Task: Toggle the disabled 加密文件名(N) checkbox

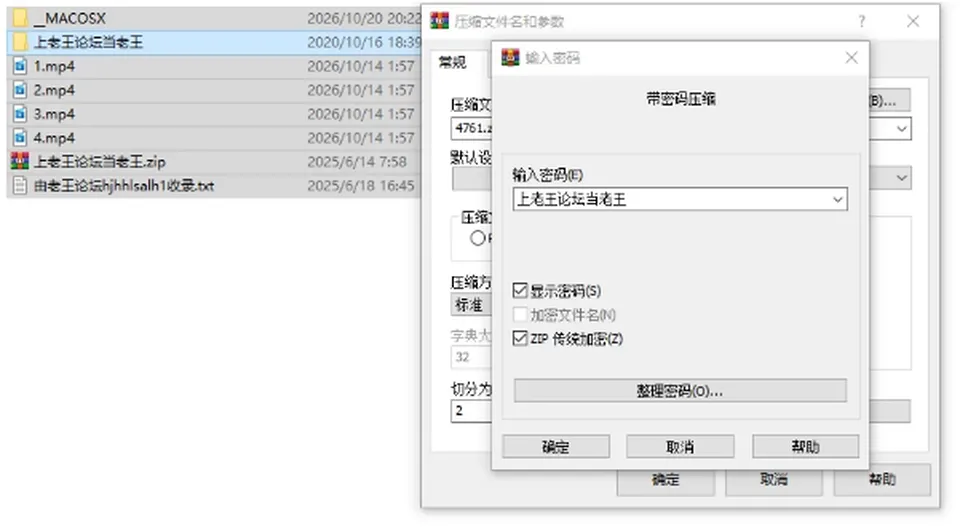Action: 520,315
